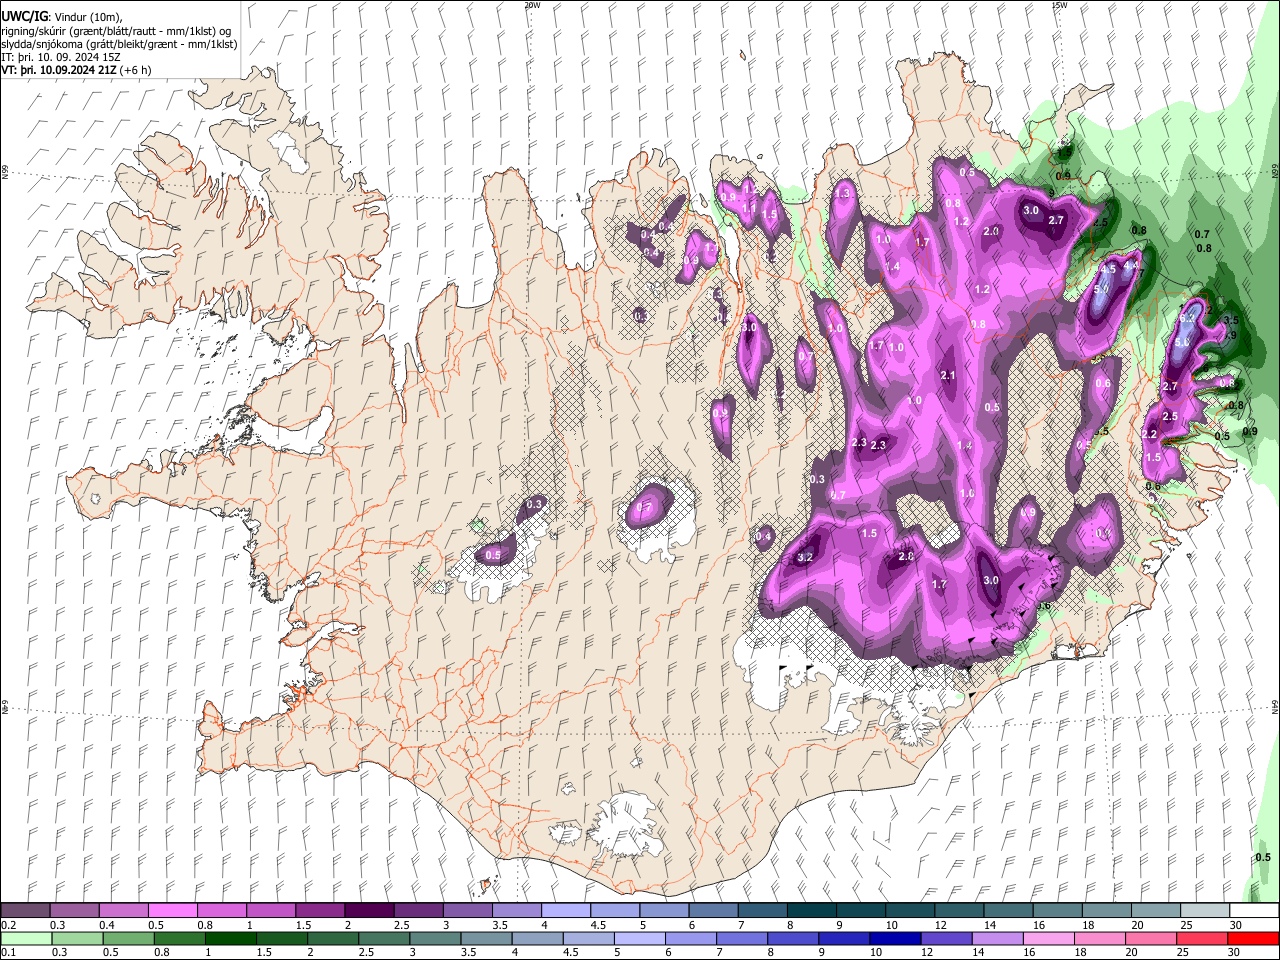Click the 'UWC/IG: Vindur (10m)' title text

click(x=61, y=17)
